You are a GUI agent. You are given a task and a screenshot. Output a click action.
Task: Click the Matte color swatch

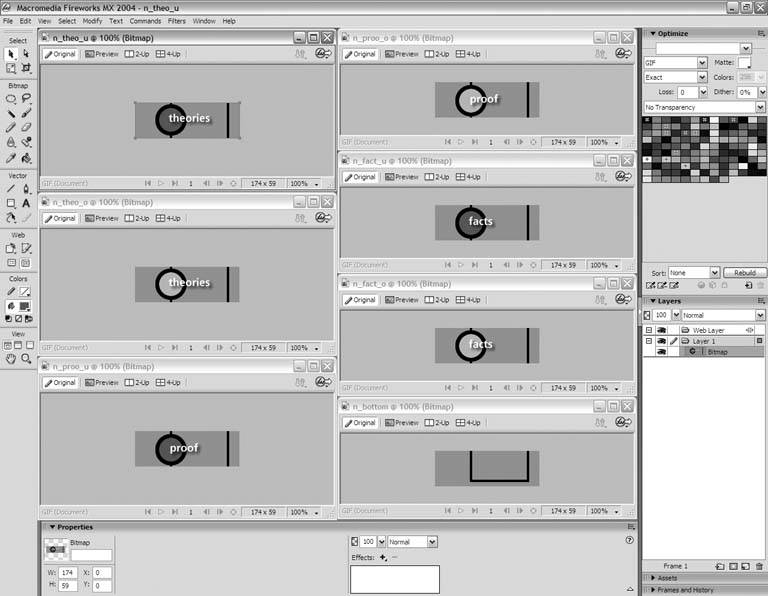tap(745, 62)
